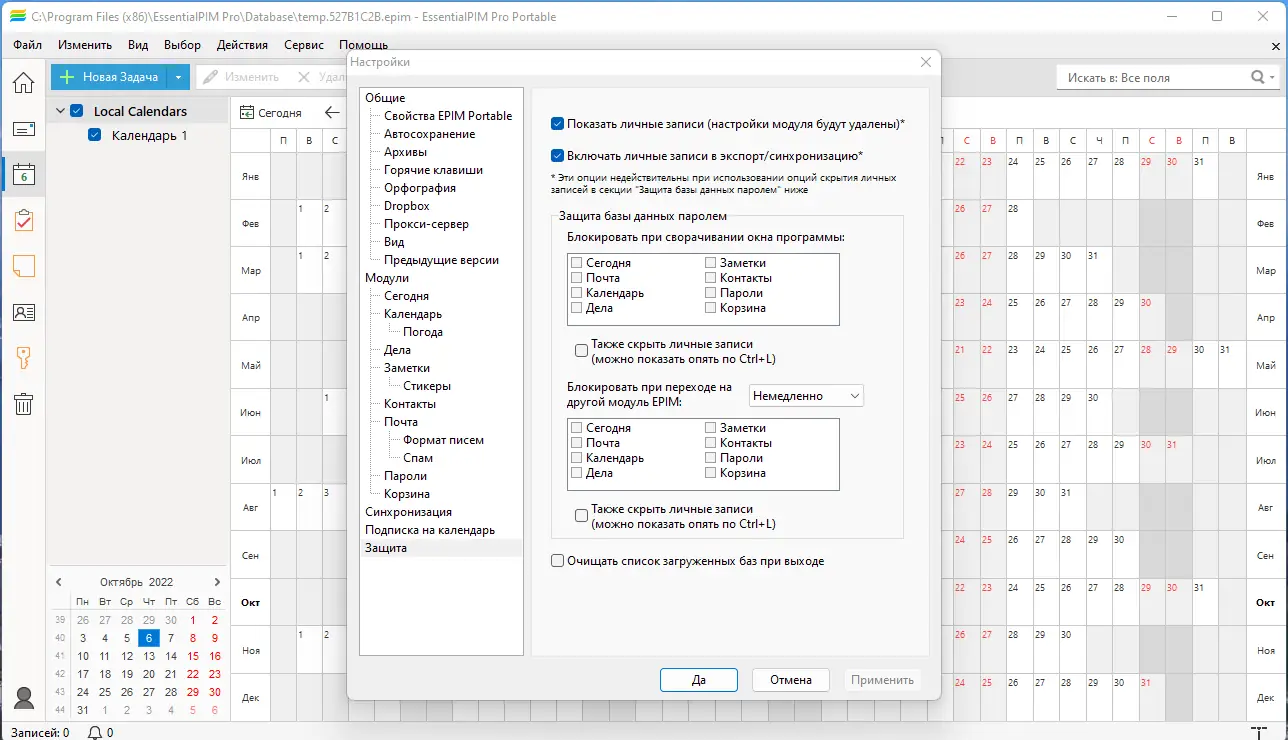Image resolution: width=1288 pixels, height=740 pixels.
Task: Toggle Включать личные записи в экспорт checkbox
Action: (558, 156)
